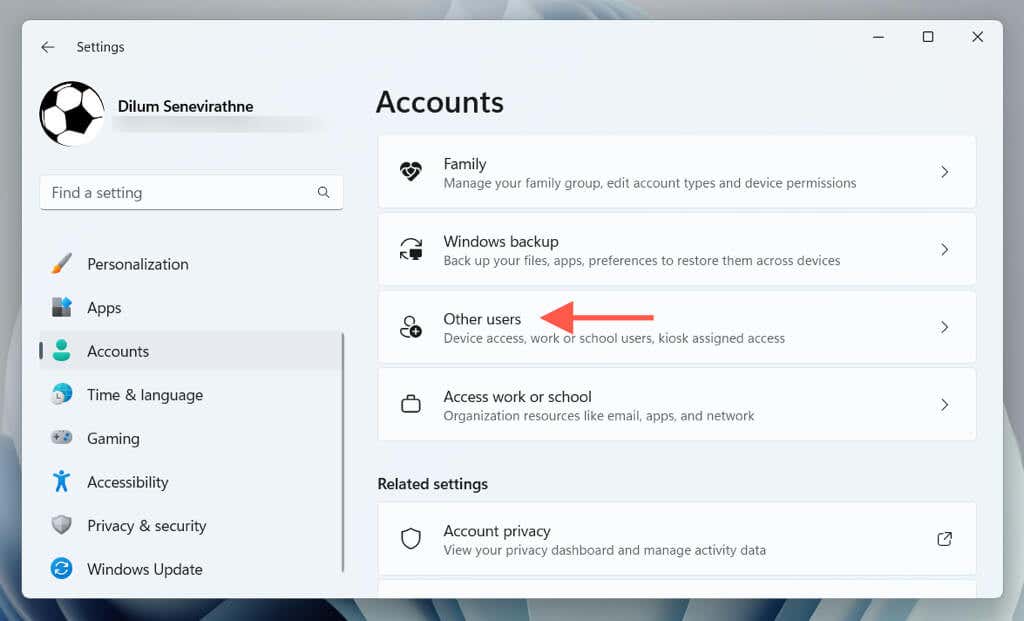Click the Settings window title text
Screen dimensions: 1024x621
[100, 47]
